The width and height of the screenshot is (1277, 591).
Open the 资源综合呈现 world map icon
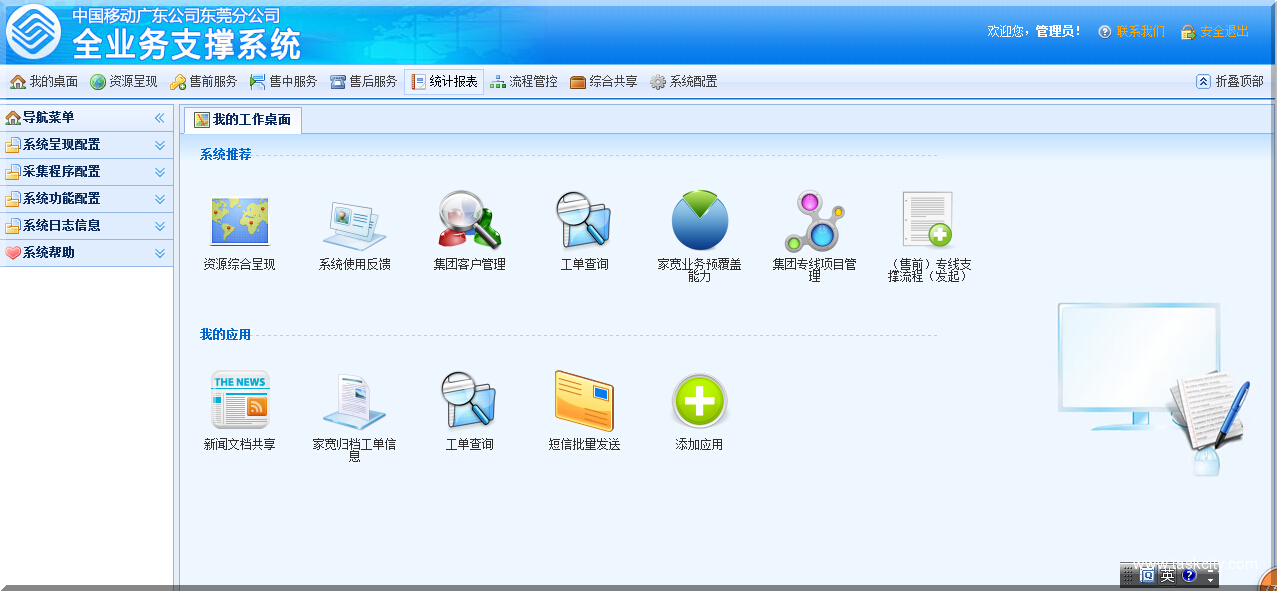pos(239,222)
